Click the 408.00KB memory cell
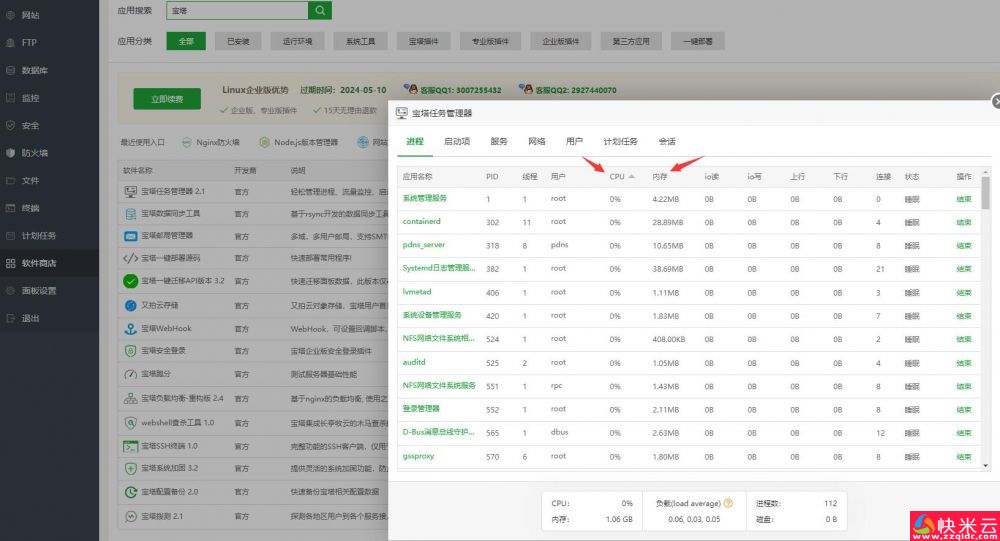Screen dimensions: 1000x541 pos(668,339)
